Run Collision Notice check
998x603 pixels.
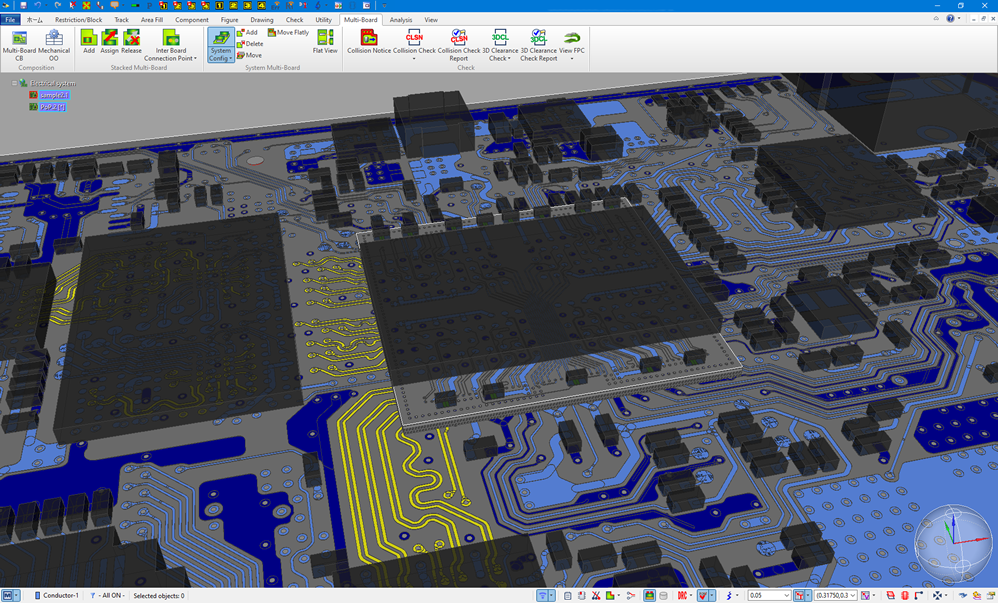[x=369, y=43]
